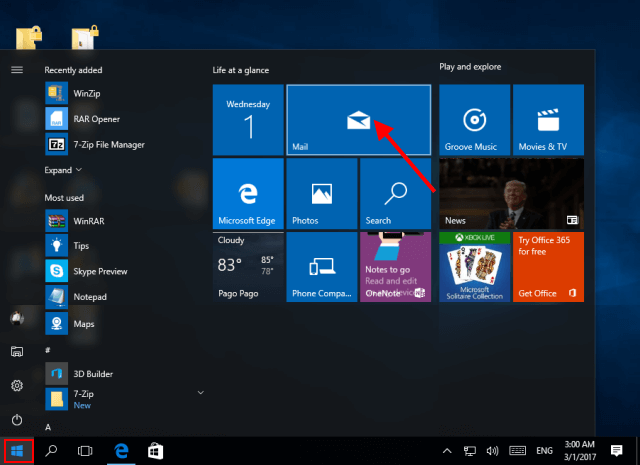The height and width of the screenshot is (465, 640).
Task: Open the hamburger menu in Start
Action: [17, 70]
